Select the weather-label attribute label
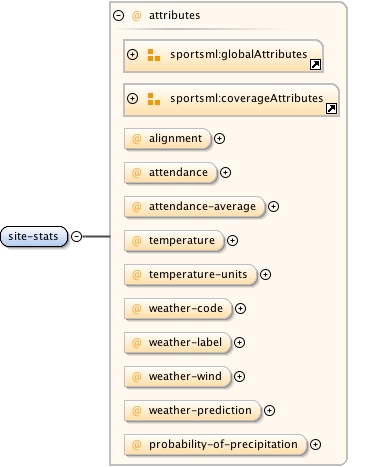The height and width of the screenshot is (467, 365). (x=185, y=342)
